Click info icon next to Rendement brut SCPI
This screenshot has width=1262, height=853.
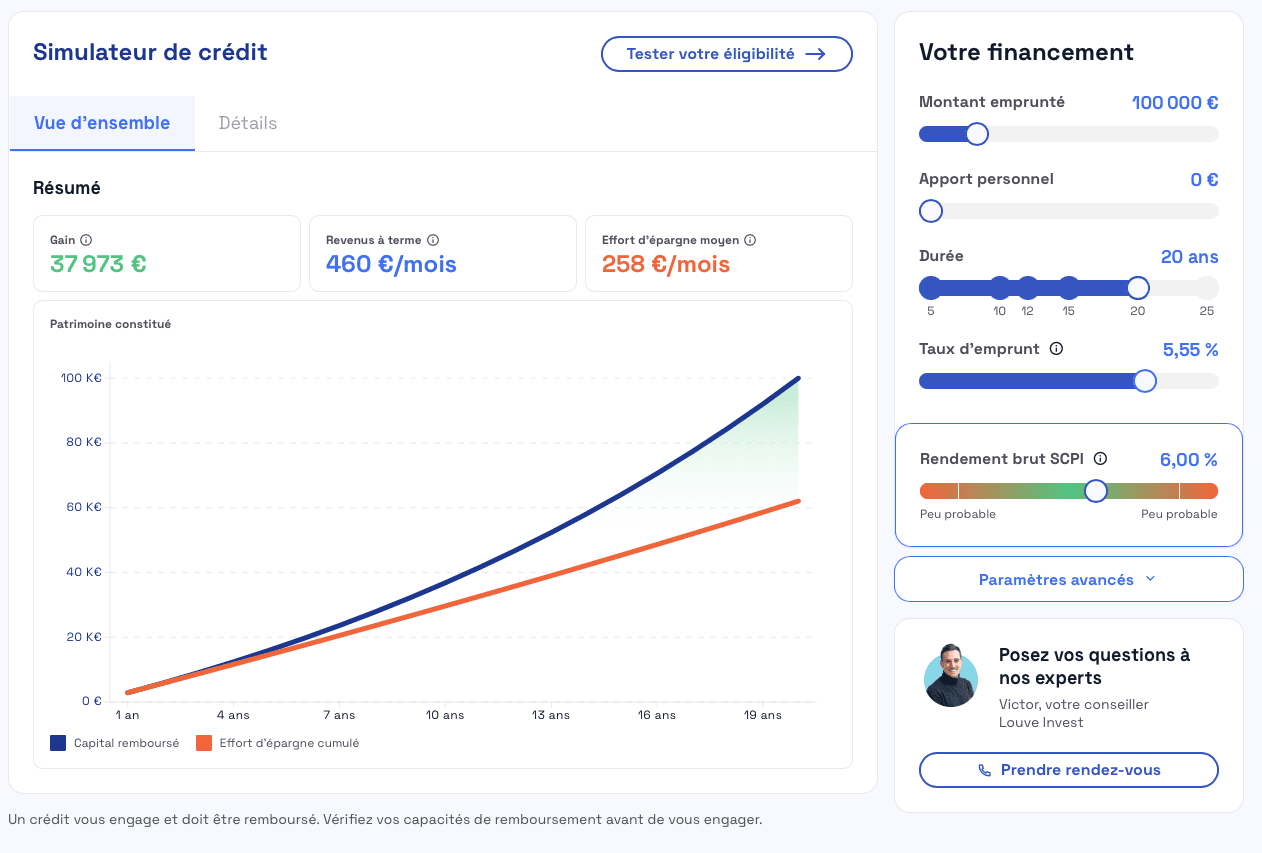coord(1100,459)
